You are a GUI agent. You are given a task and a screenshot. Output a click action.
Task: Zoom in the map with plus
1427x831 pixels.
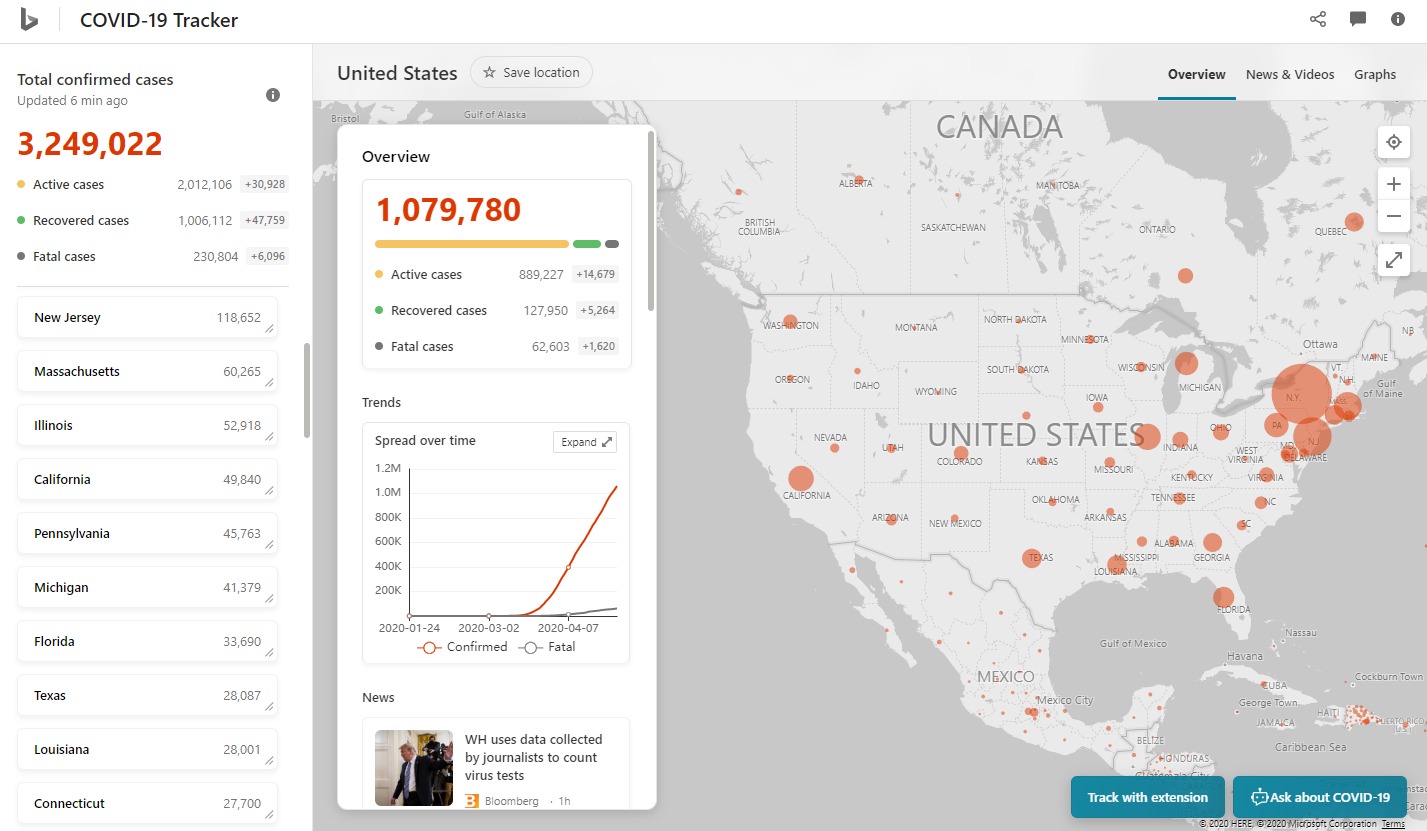click(x=1394, y=184)
